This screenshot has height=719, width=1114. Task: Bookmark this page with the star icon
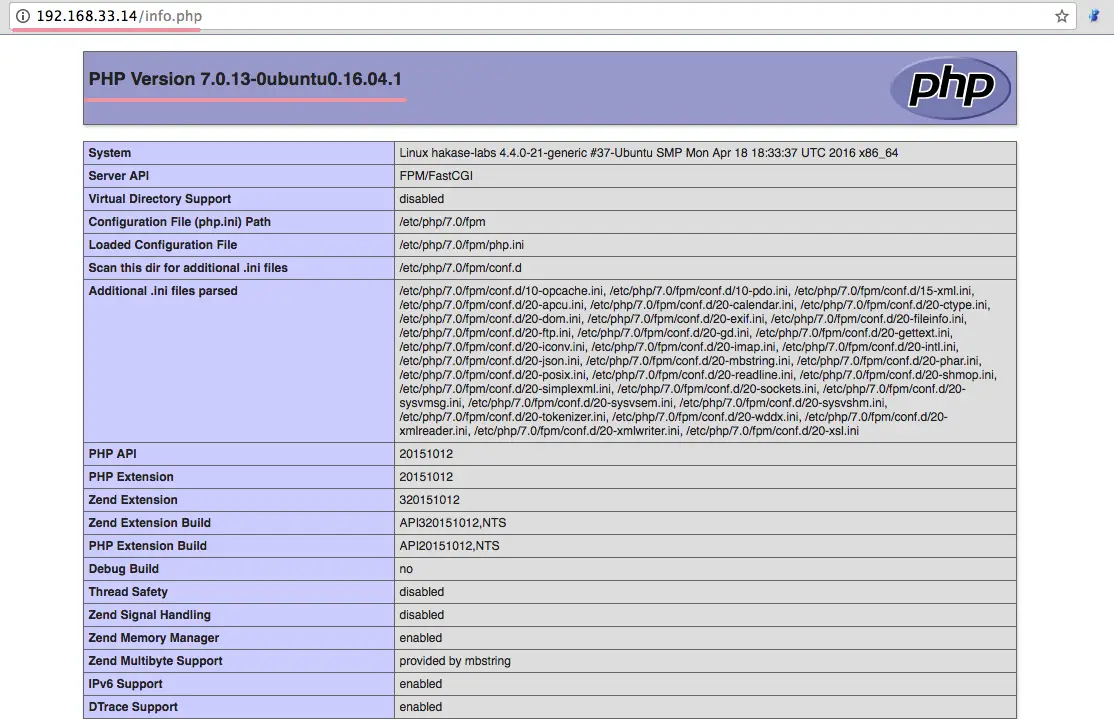pyautogui.click(x=1061, y=16)
